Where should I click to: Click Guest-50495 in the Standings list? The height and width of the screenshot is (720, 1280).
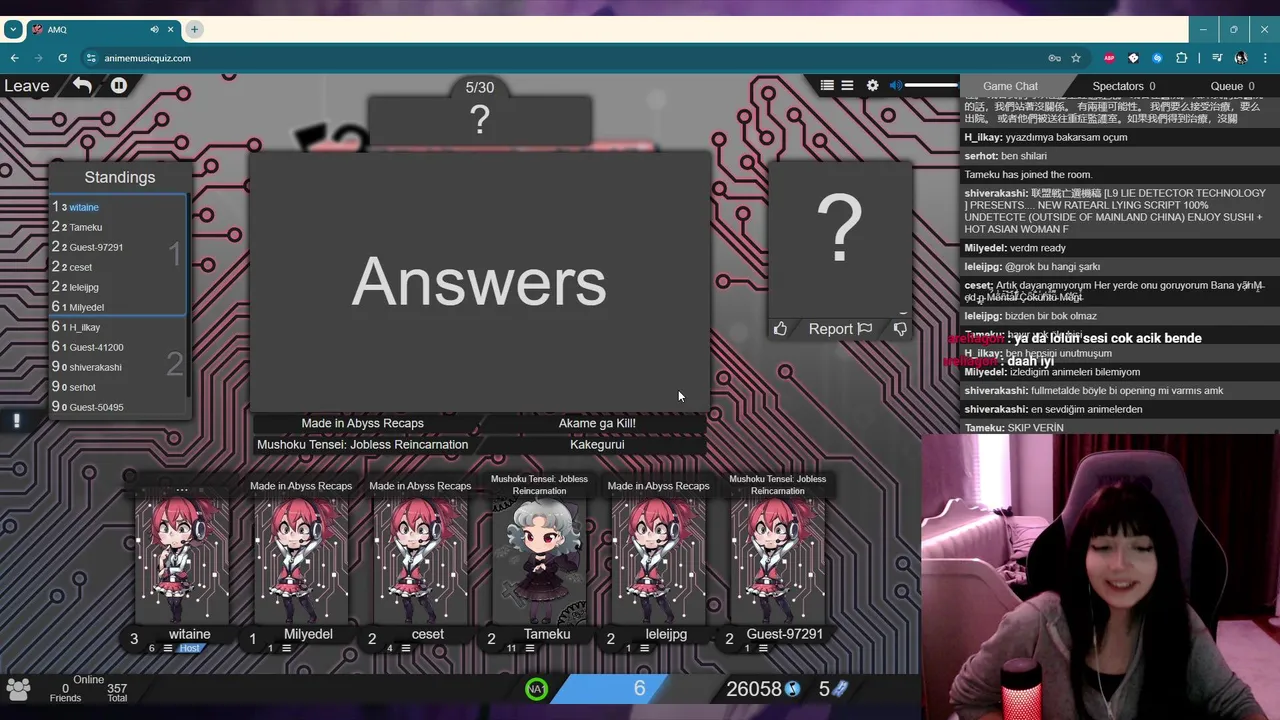(x=96, y=407)
